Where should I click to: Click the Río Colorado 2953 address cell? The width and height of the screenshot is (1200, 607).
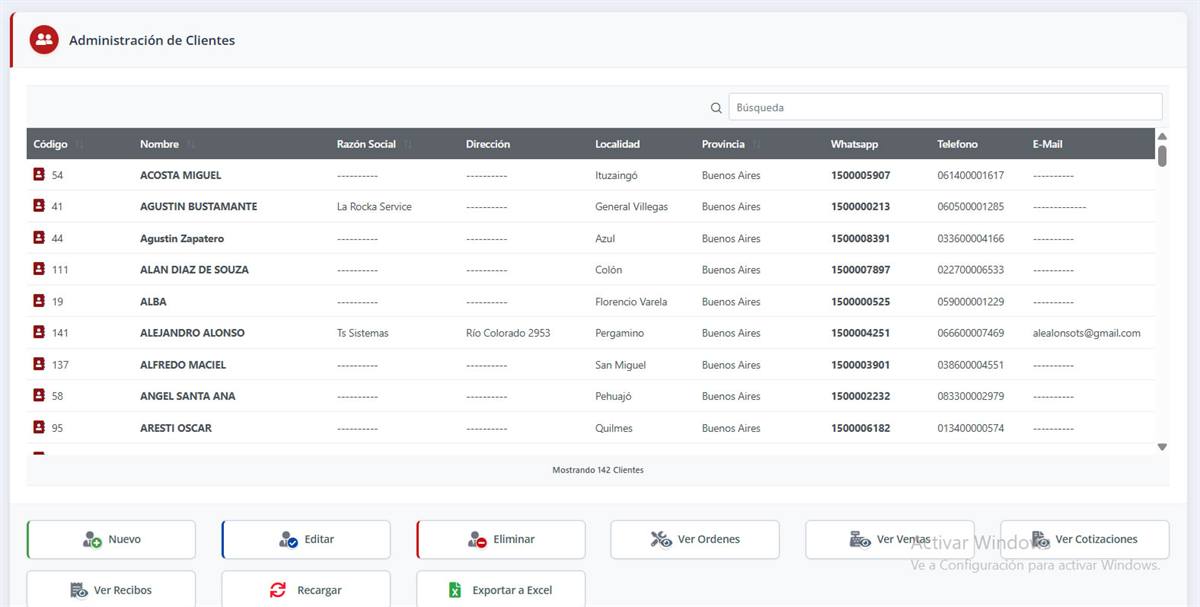pyautogui.click(x=508, y=332)
